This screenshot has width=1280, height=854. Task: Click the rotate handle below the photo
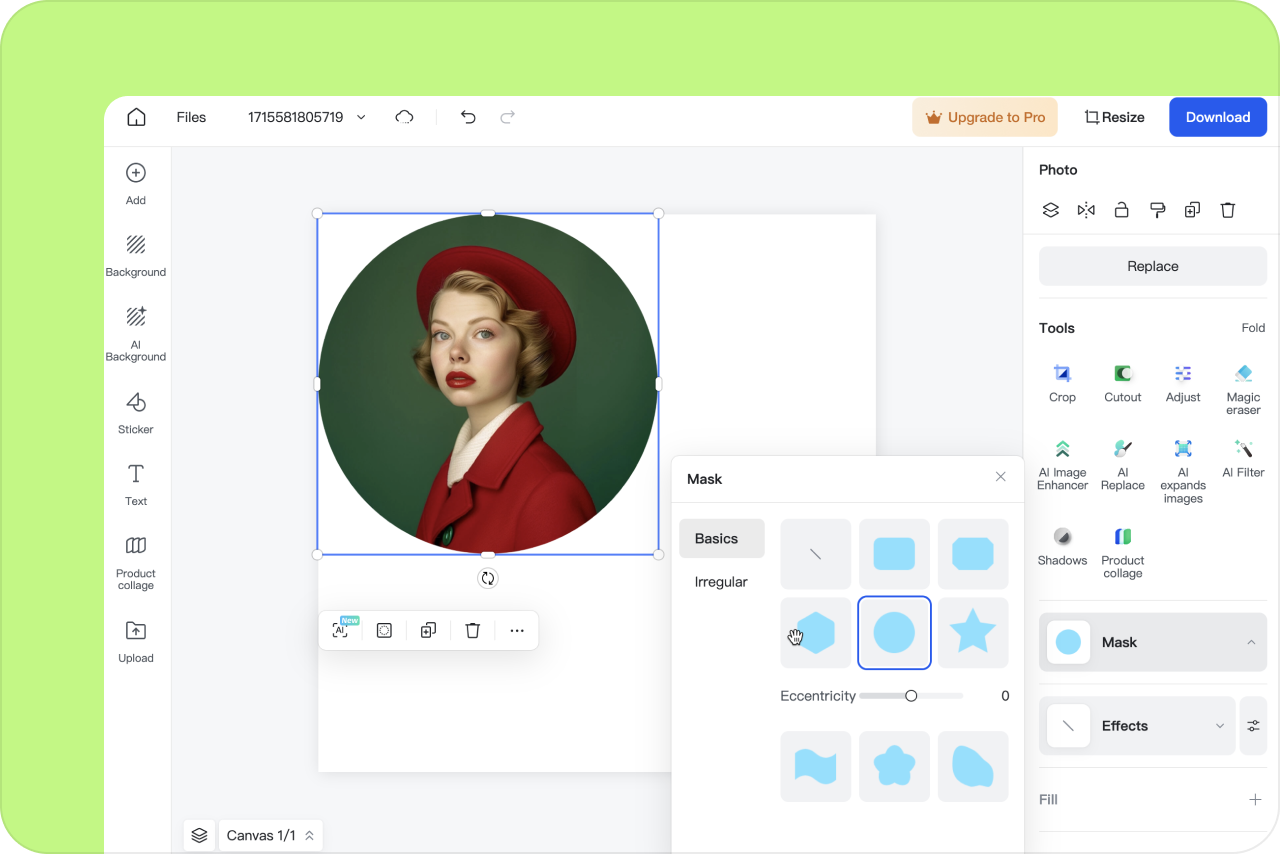[x=488, y=578]
